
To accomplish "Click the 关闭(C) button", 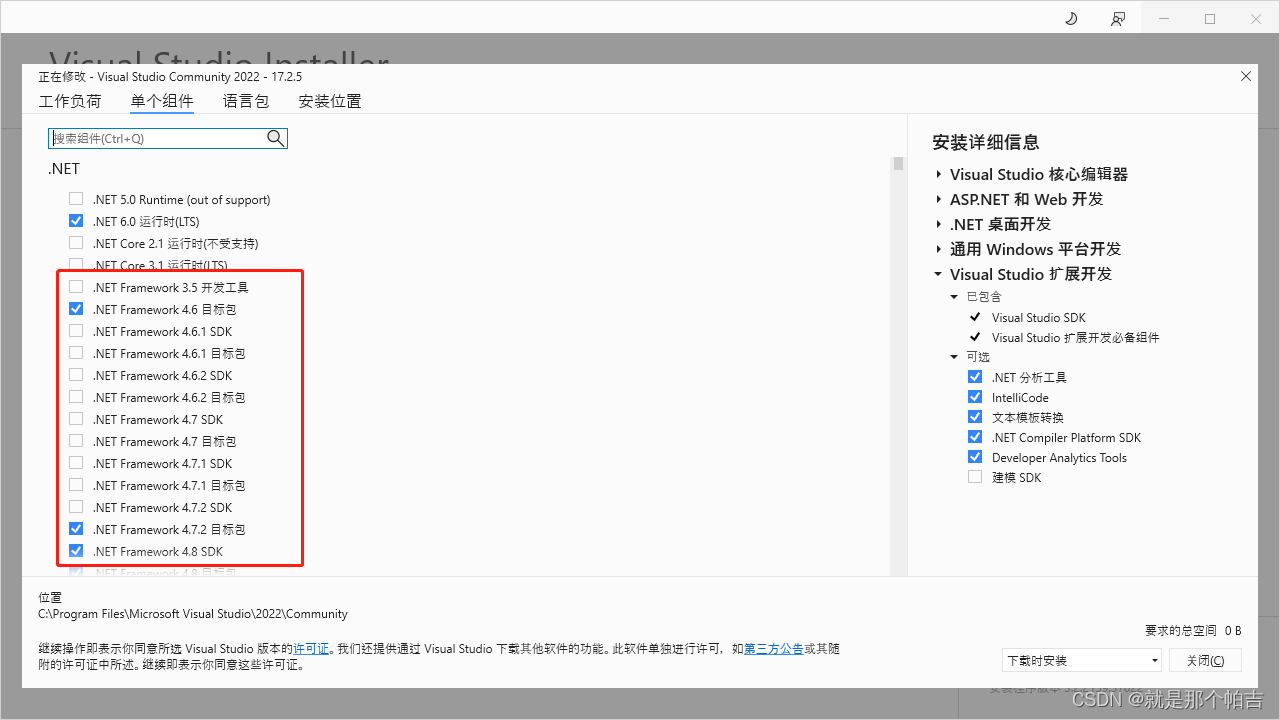I will (1205, 660).
